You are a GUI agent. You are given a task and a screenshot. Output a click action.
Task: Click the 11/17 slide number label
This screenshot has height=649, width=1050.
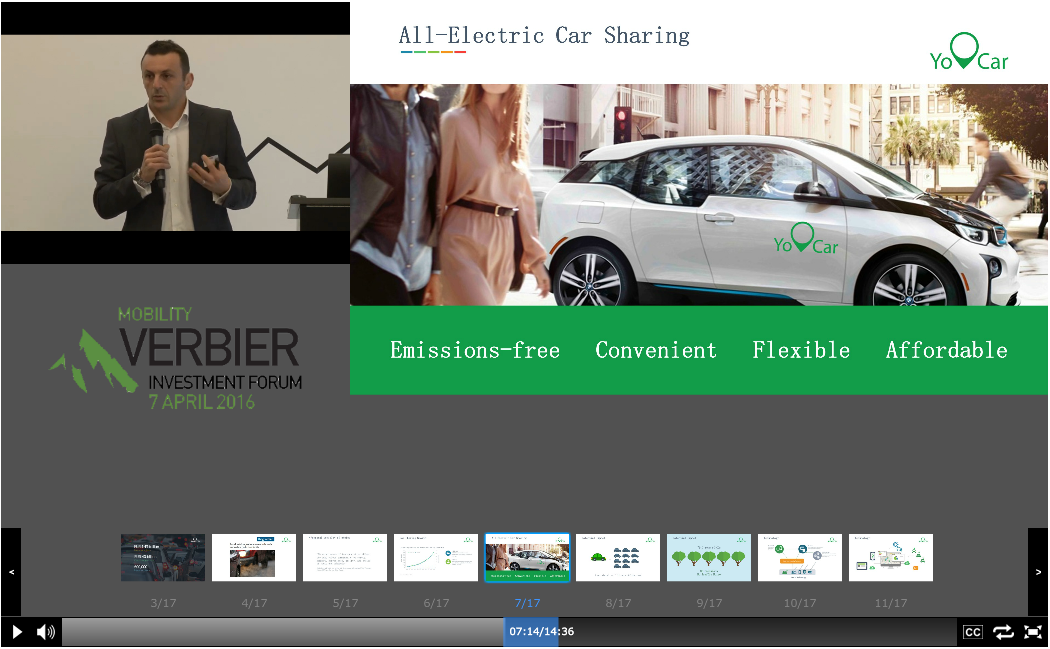pyautogui.click(x=891, y=603)
